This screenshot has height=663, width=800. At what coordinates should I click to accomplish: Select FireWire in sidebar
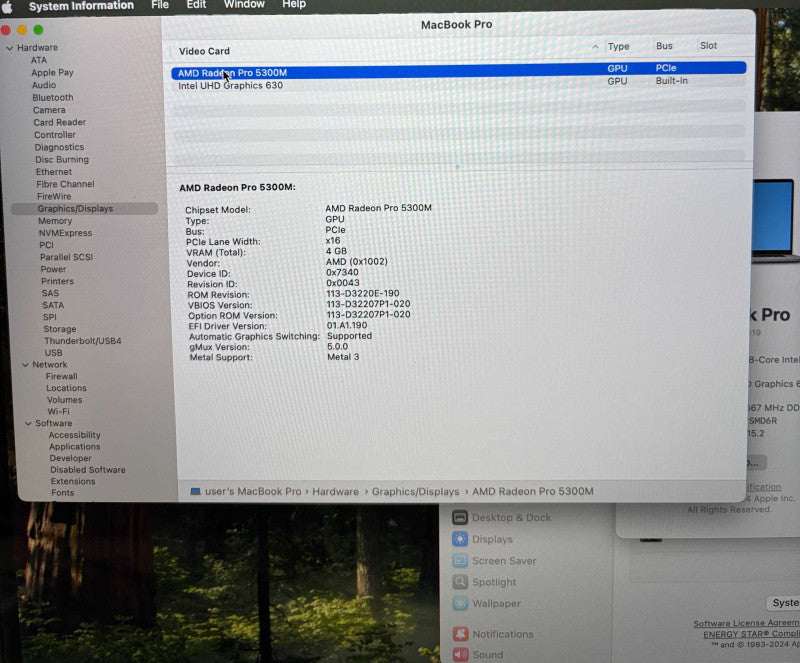[54, 197]
